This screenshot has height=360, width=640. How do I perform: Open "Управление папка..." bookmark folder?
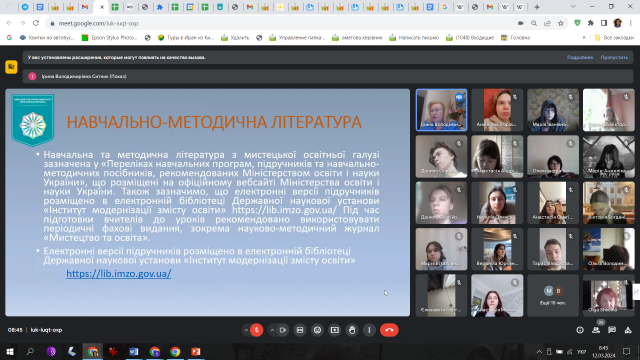pyautogui.click(x=297, y=38)
